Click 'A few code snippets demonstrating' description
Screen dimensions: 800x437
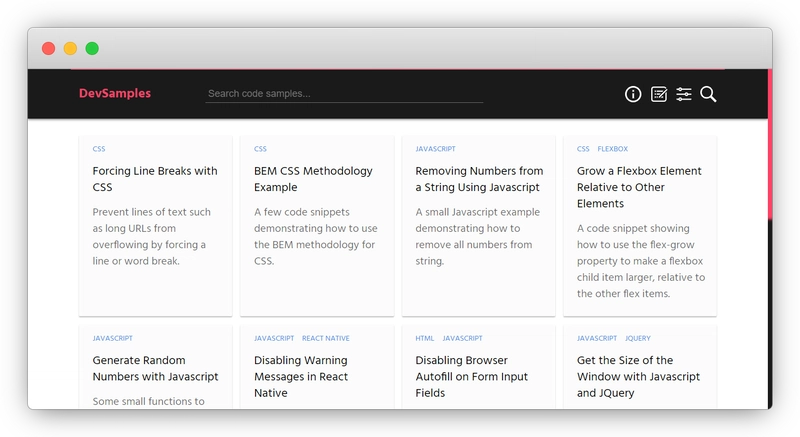click(x=316, y=237)
